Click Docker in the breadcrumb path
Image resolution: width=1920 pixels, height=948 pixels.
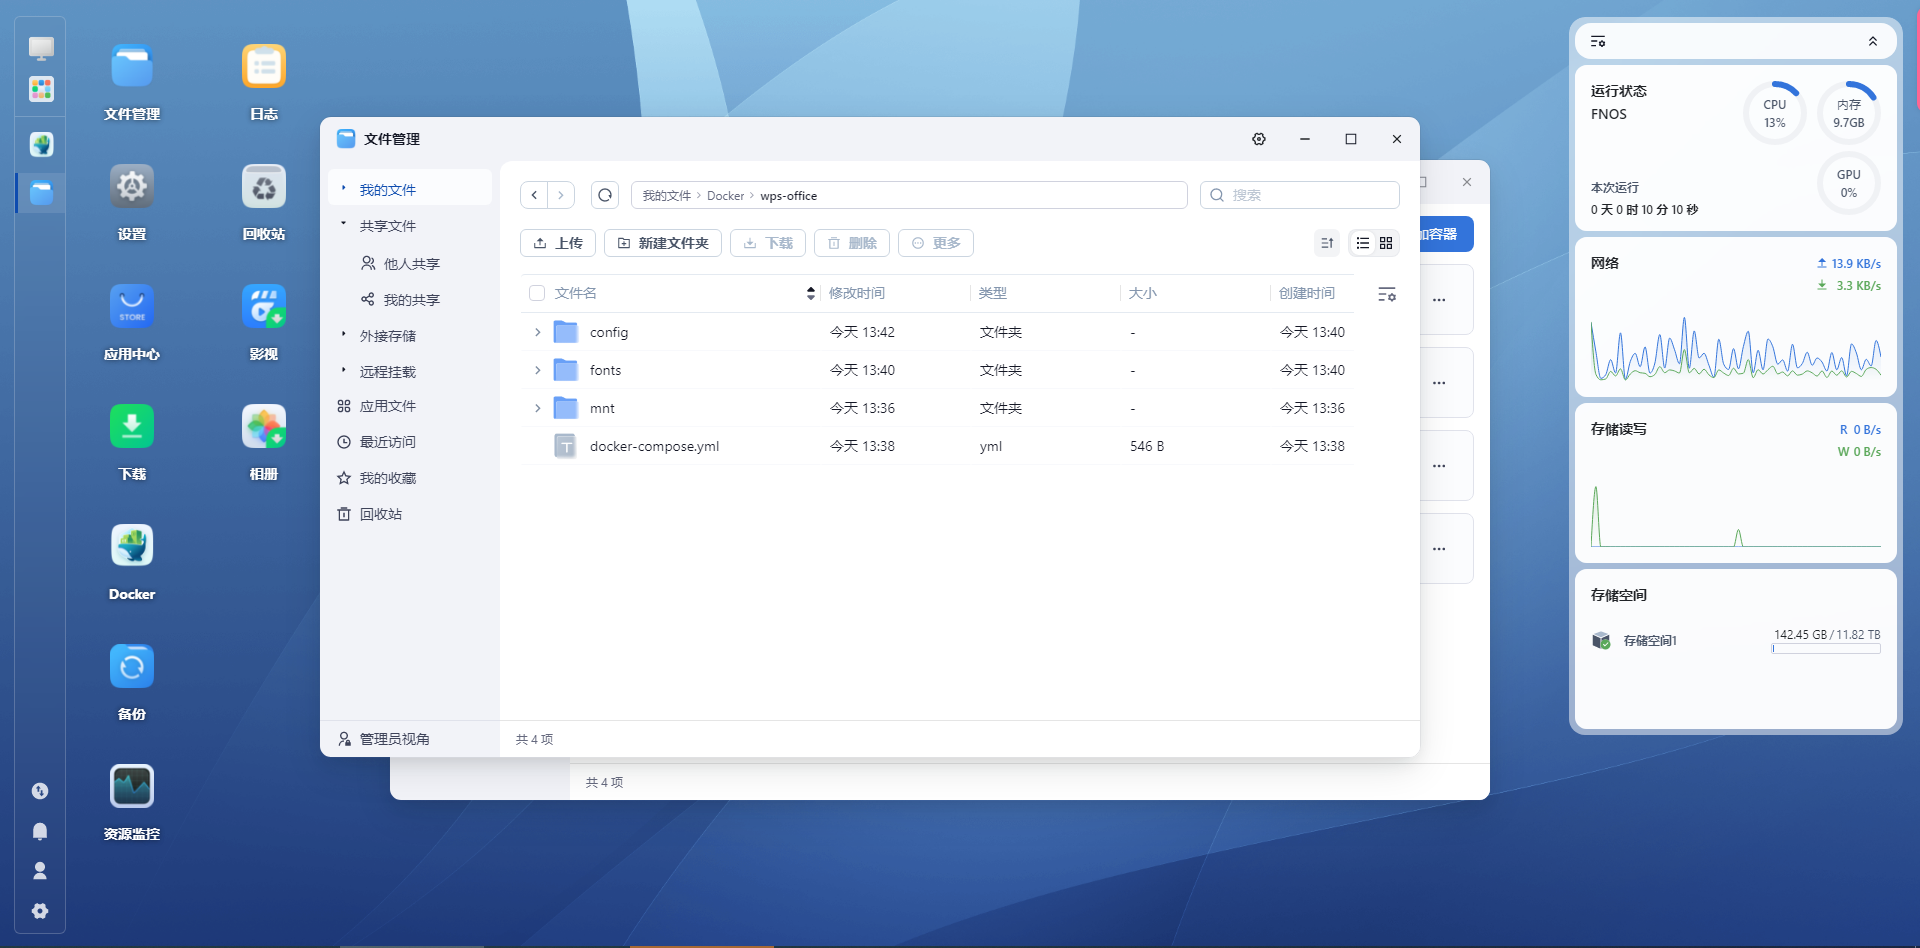(725, 196)
